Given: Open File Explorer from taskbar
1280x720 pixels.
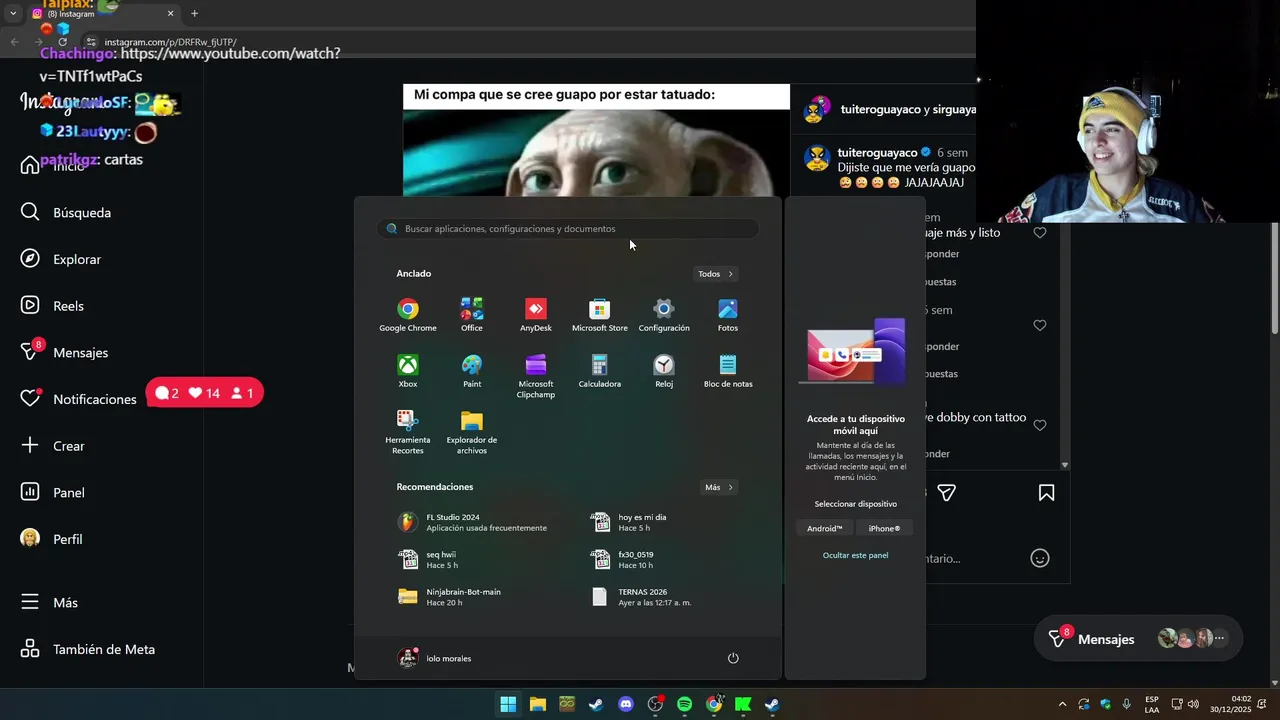Looking at the screenshot, I should [537, 704].
